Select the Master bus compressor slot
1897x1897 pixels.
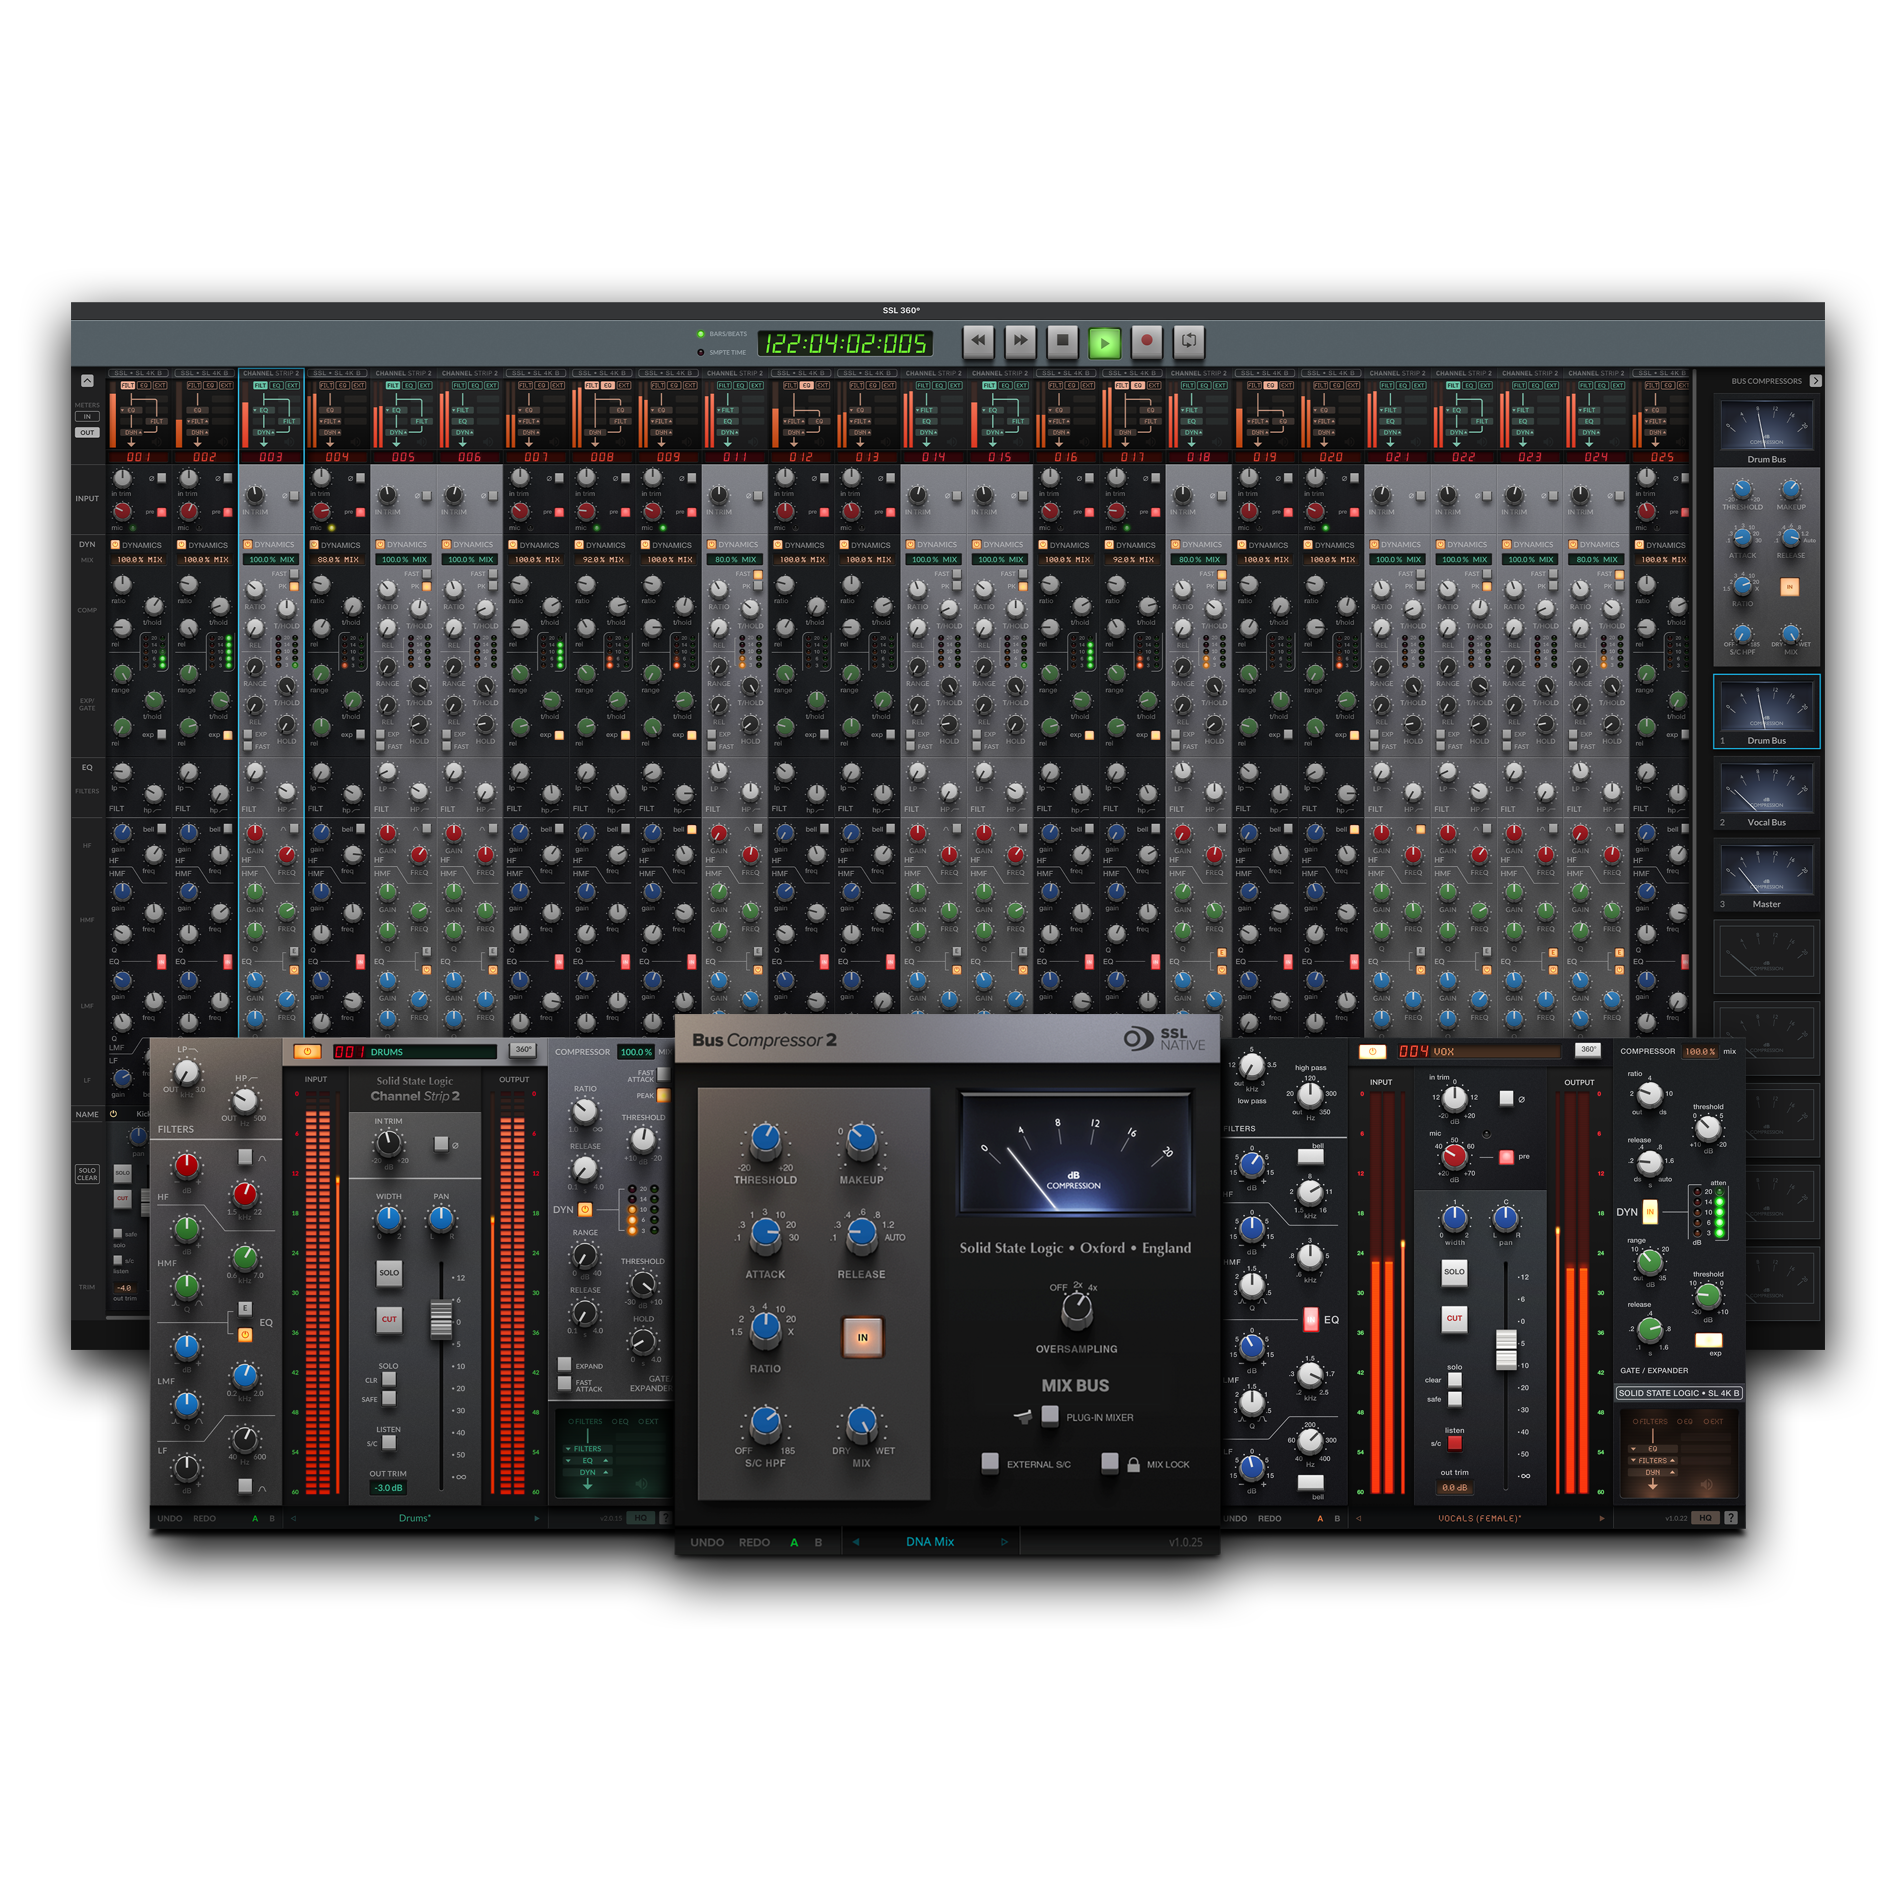coord(1767,876)
